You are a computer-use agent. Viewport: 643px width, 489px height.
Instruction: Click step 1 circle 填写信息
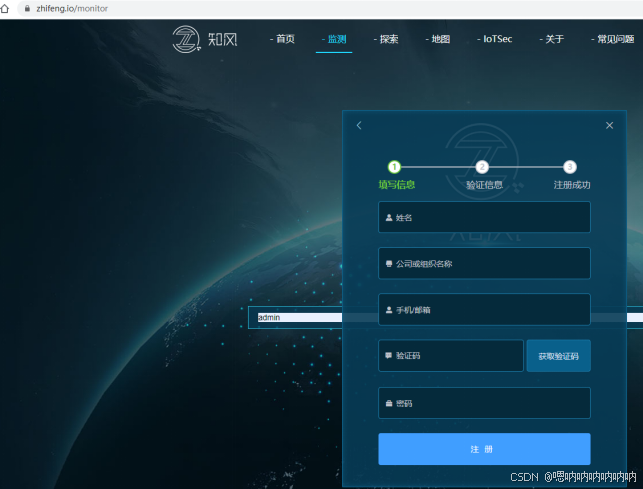(x=394, y=167)
